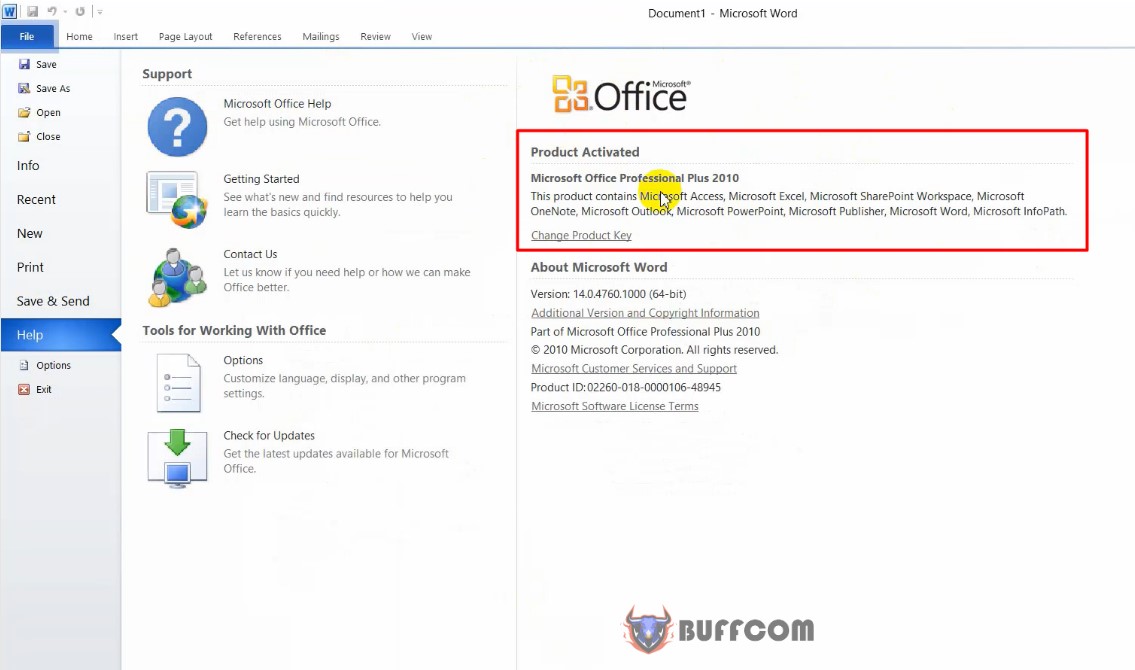
Task: Click the Close folder icon in the sidebar
Action: click(24, 136)
